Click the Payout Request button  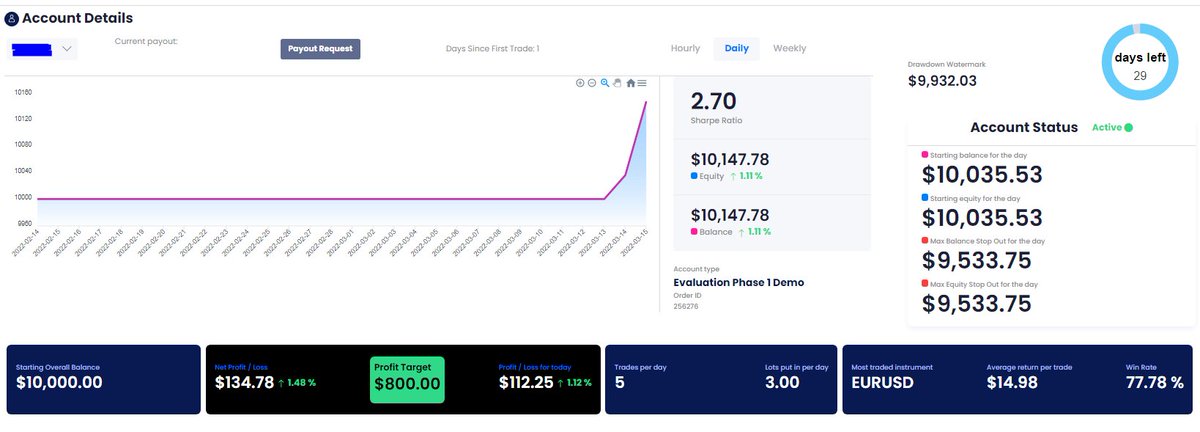click(x=319, y=48)
